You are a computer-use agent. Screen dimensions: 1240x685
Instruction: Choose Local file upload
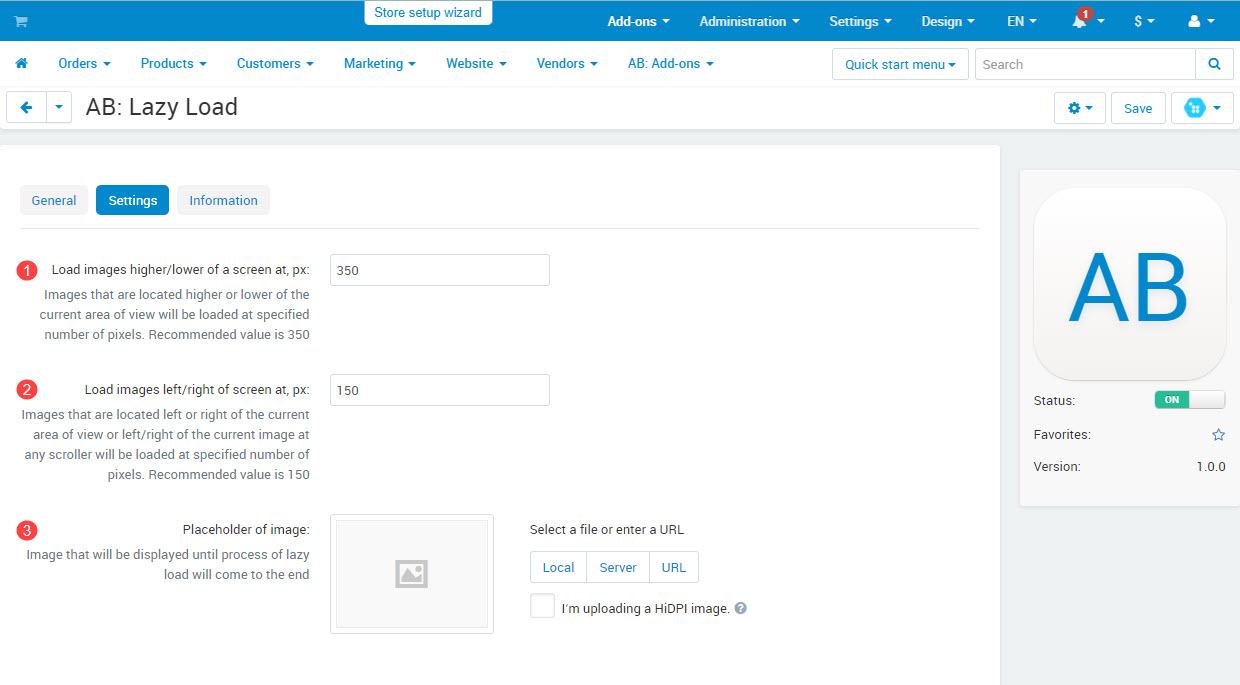pyautogui.click(x=558, y=567)
